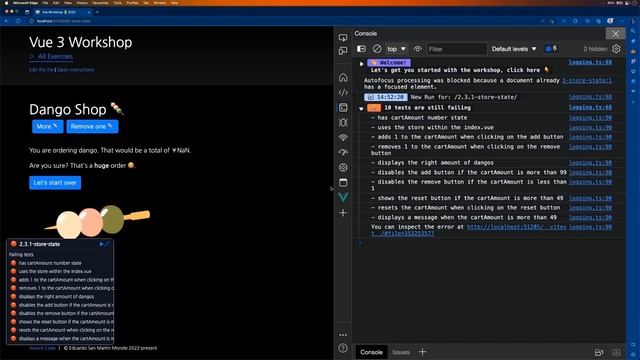Screen dimensions: 640x360
Task: Open the History menu in menu bar
Action: coord(82,3)
